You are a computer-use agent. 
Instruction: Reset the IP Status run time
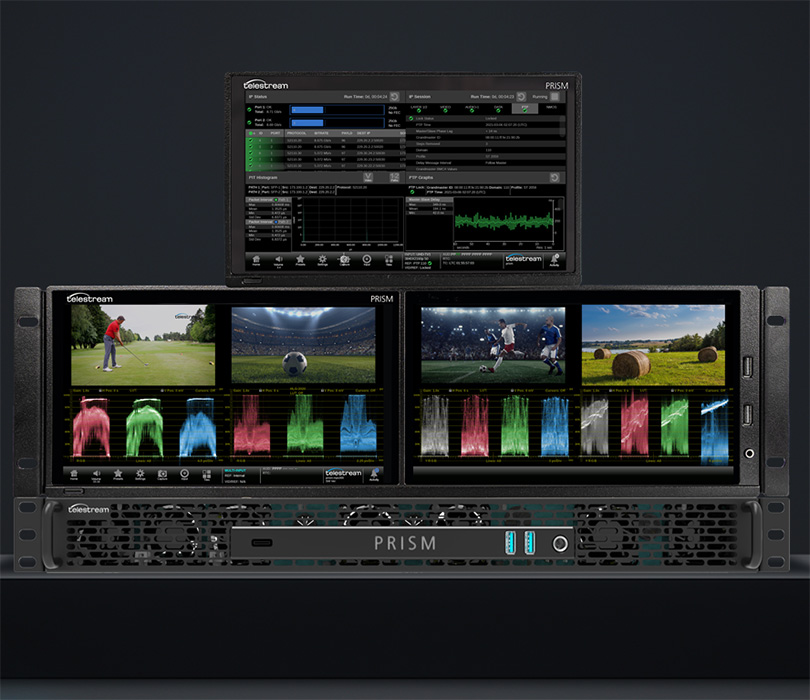pos(394,96)
